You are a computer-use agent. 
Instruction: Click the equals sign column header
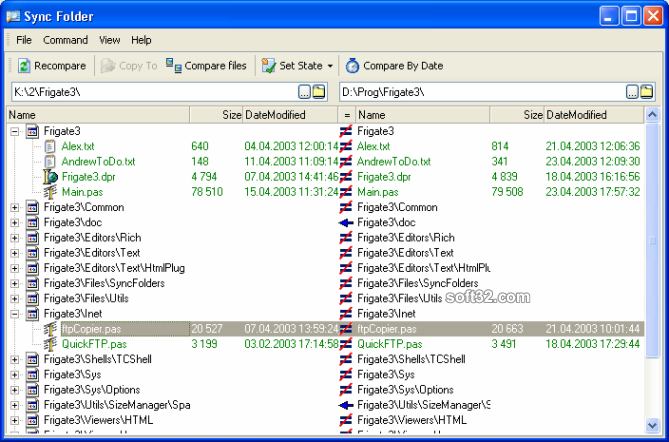tap(347, 115)
